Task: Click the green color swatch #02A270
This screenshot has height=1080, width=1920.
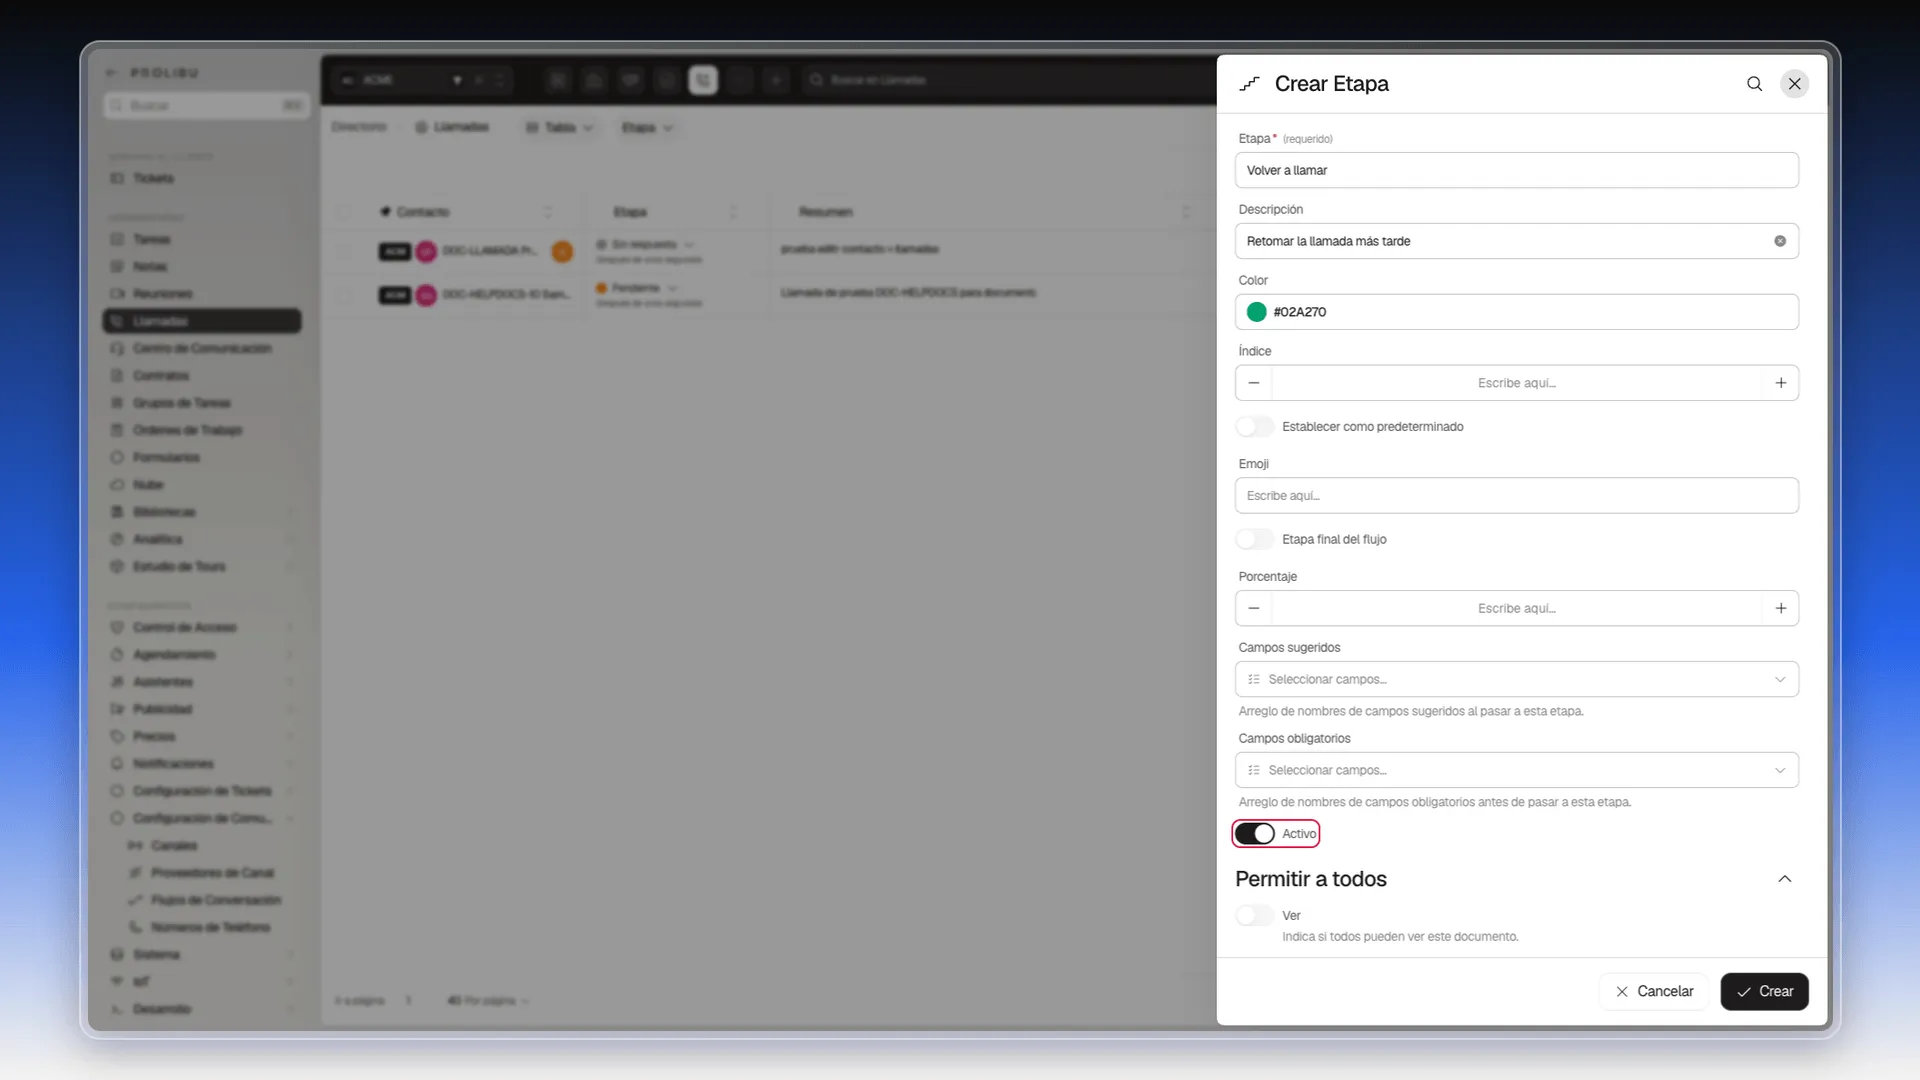Action: [x=1257, y=312]
